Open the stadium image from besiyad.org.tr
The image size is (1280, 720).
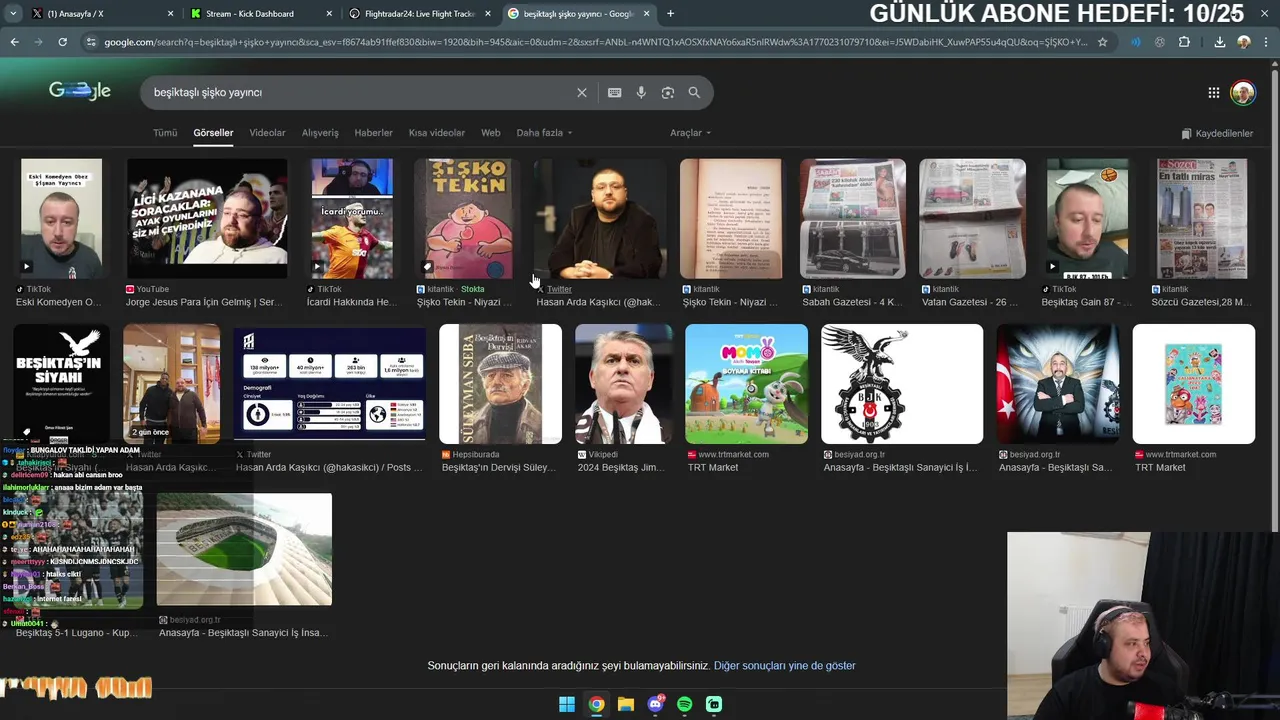point(244,549)
